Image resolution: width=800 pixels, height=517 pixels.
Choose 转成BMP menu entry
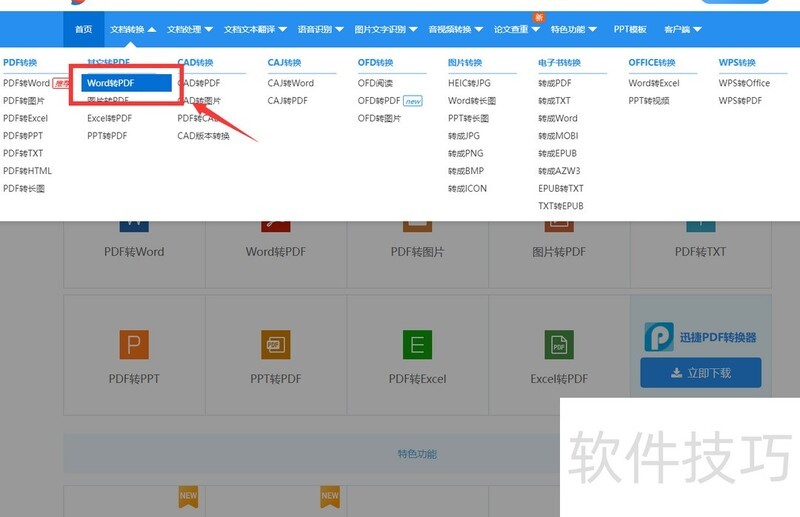click(465, 171)
